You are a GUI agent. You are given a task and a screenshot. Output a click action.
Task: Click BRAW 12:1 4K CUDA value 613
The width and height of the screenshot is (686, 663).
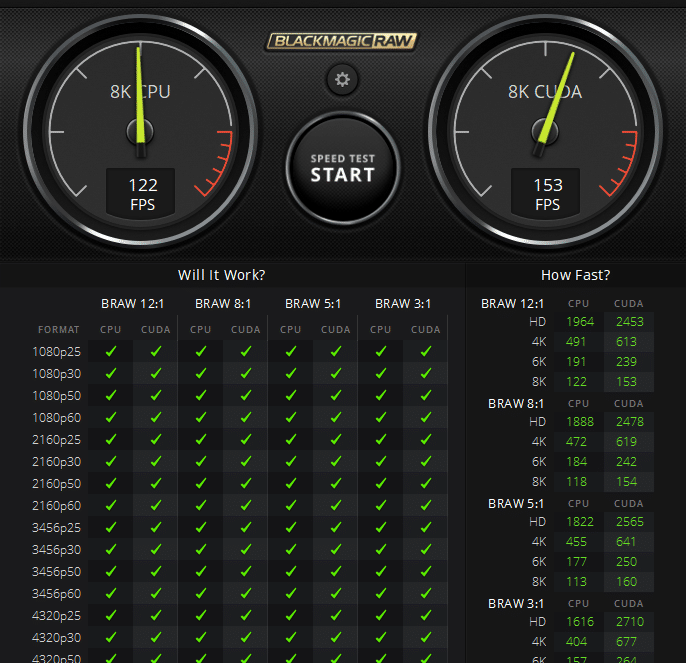[626, 342]
